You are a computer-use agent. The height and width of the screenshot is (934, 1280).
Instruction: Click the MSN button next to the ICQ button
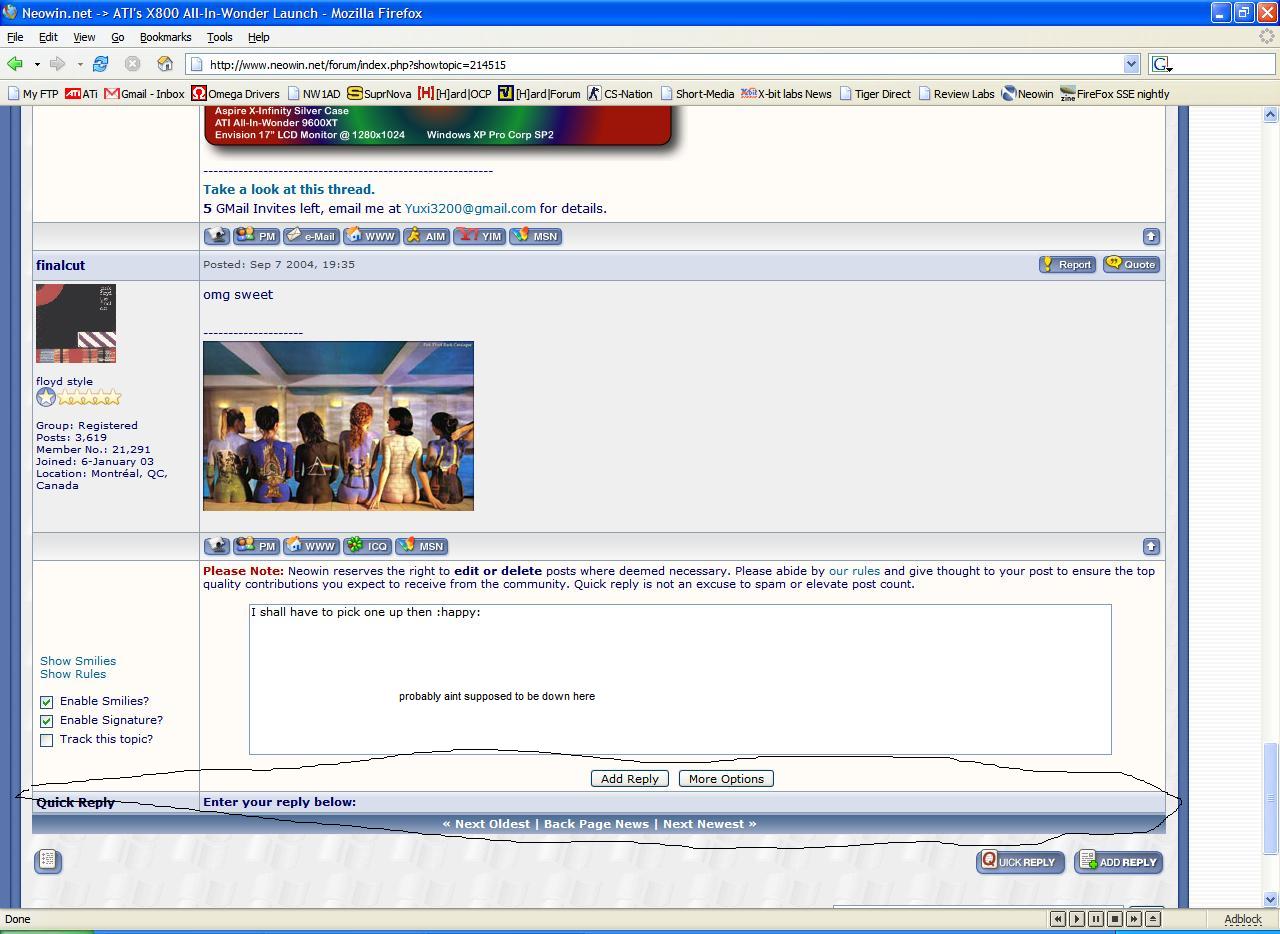(421, 546)
